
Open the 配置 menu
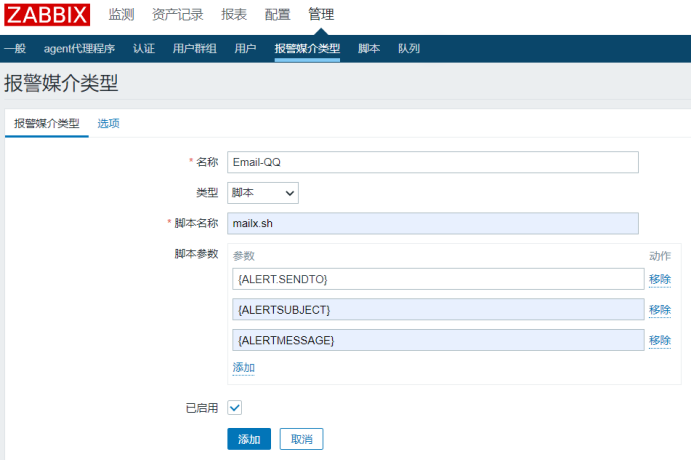point(278,15)
